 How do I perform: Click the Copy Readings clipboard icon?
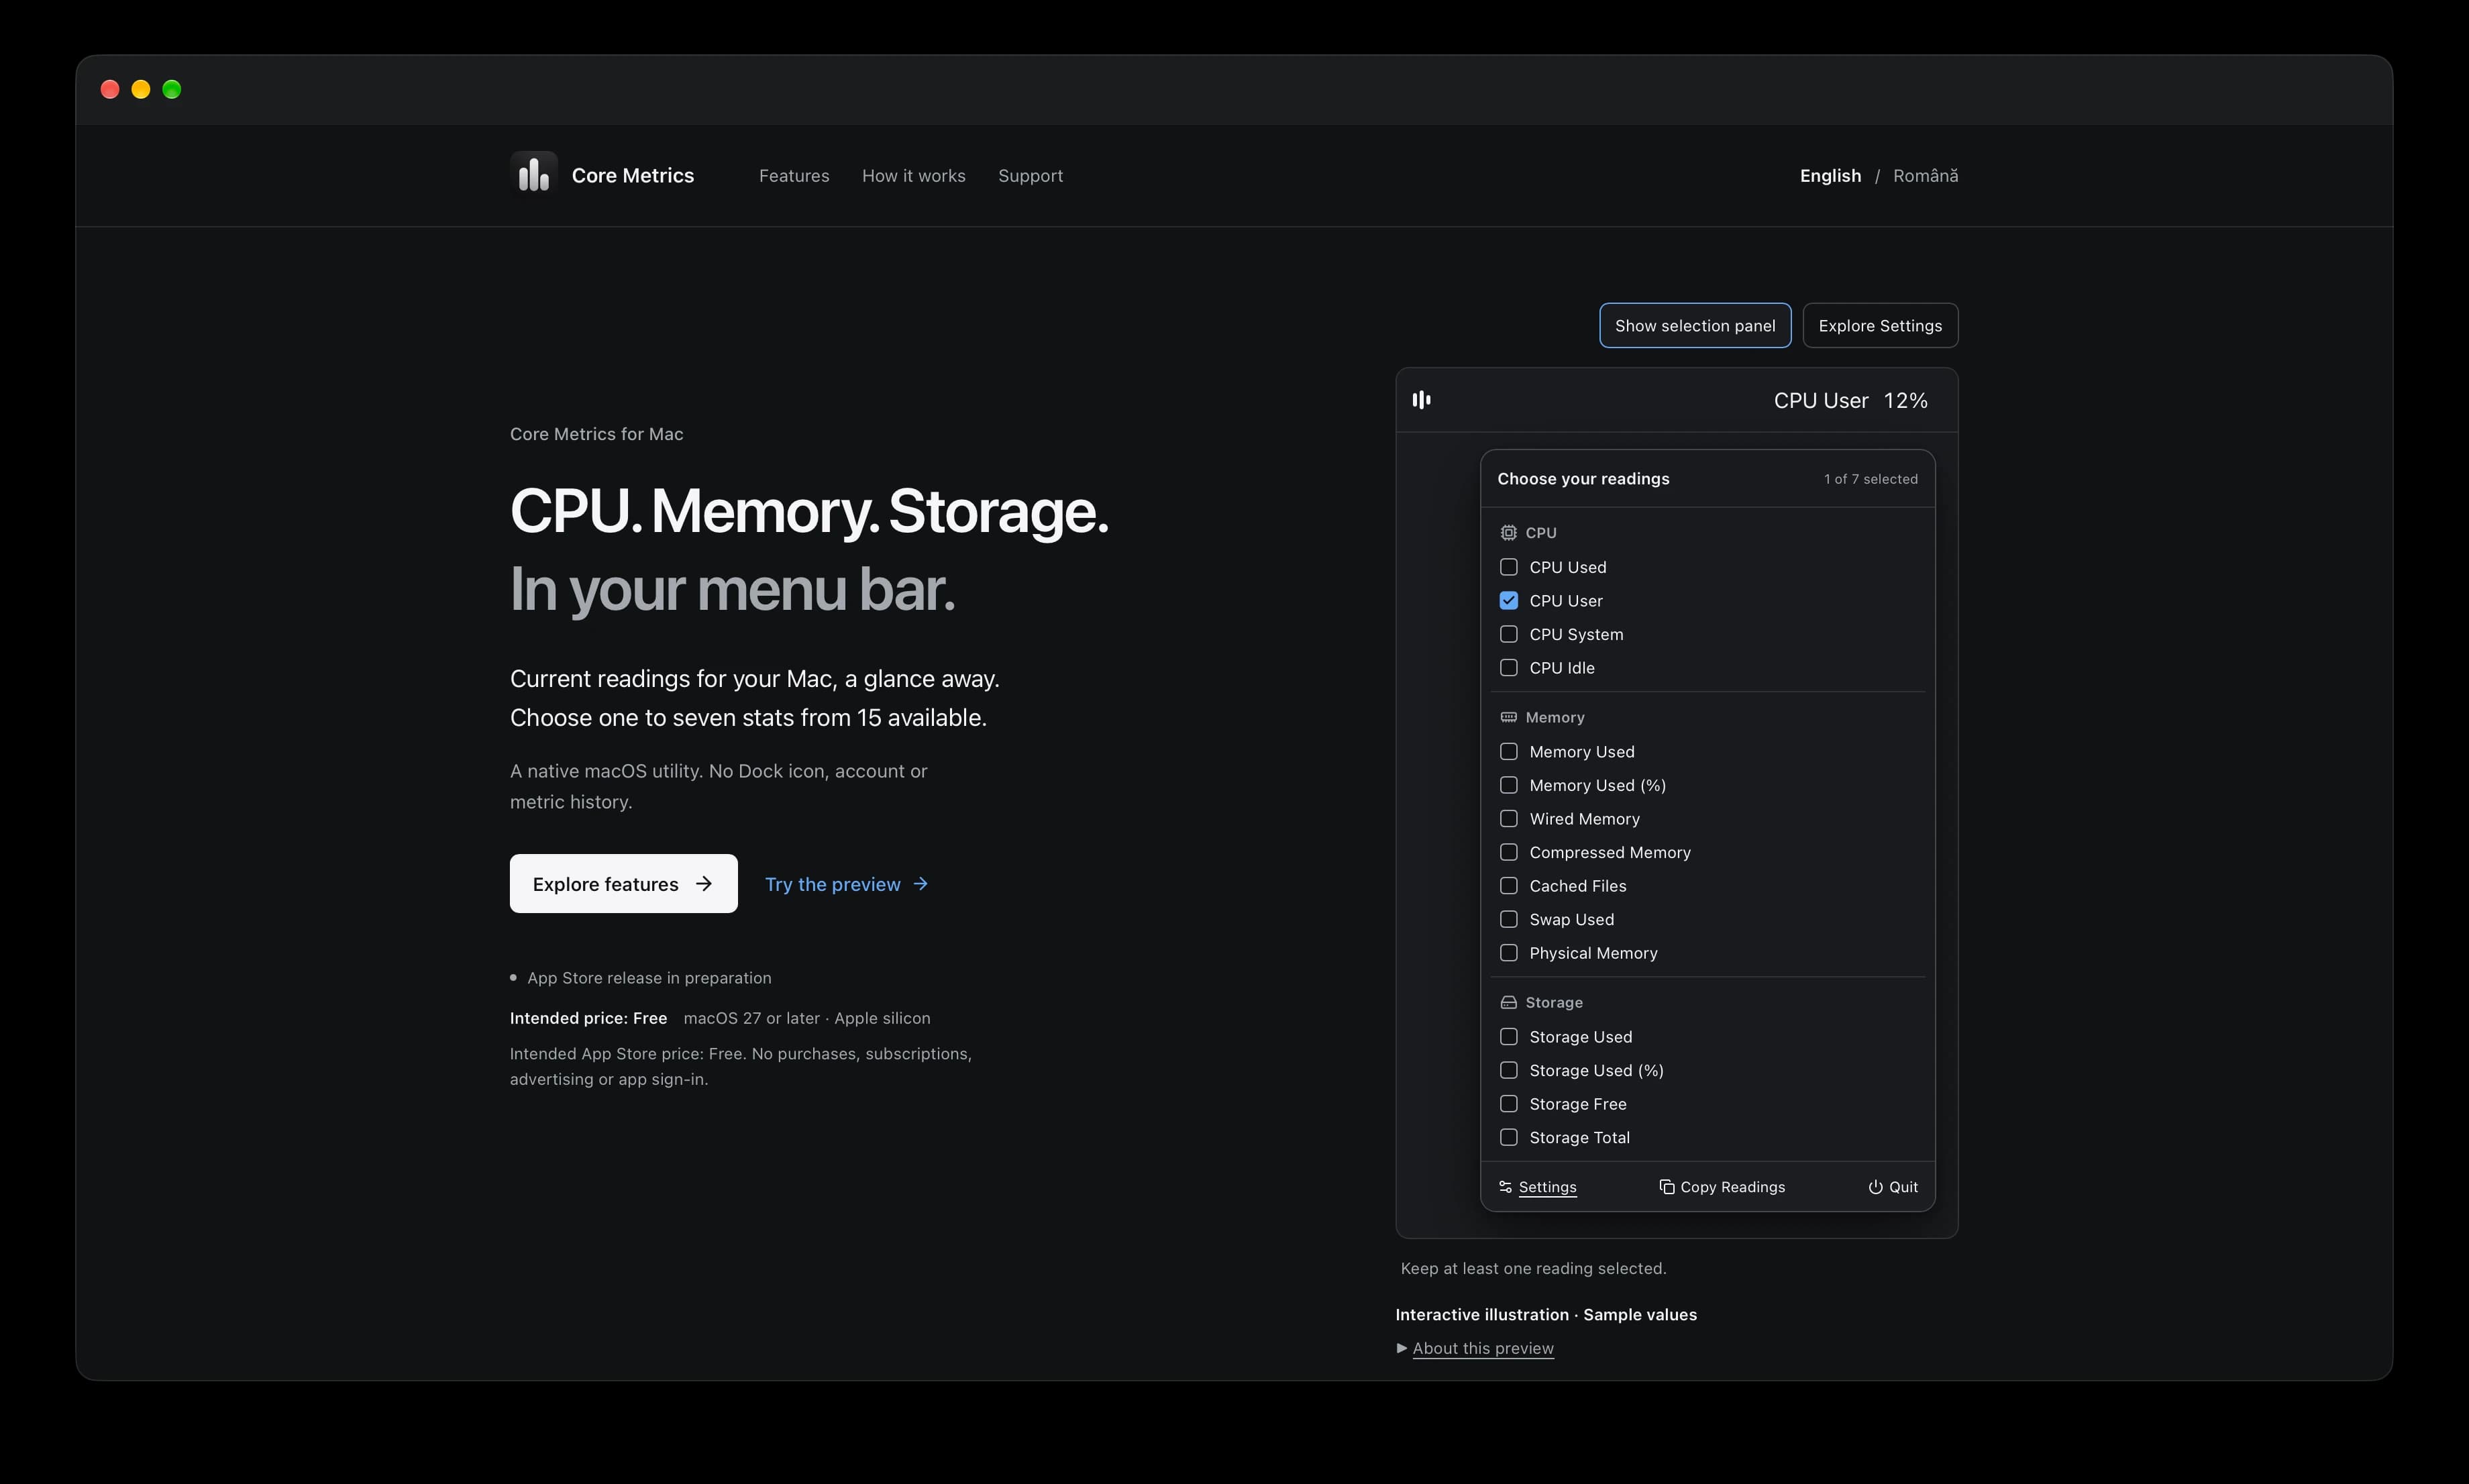(x=1666, y=1187)
